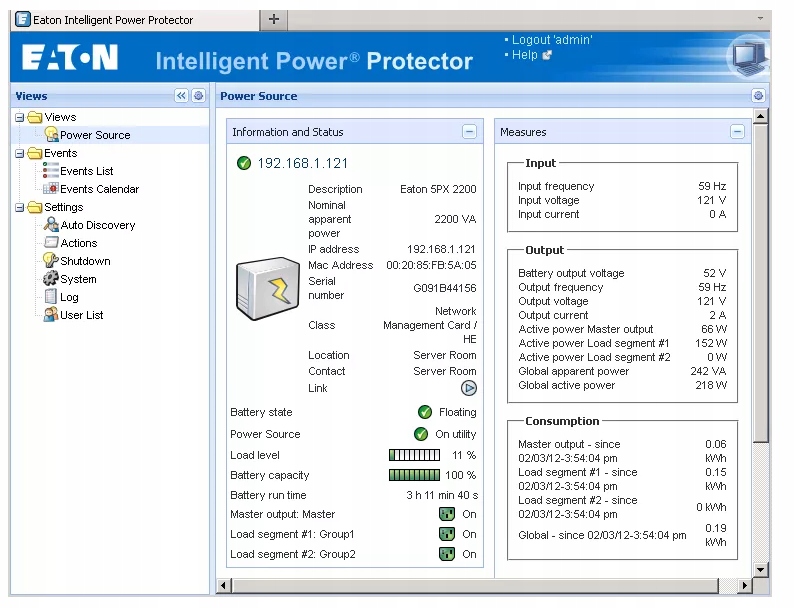The width and height of the screenshot is (795, 608).
Task: Click the serial number G091B44156
Action: click(x=445, y=288)
